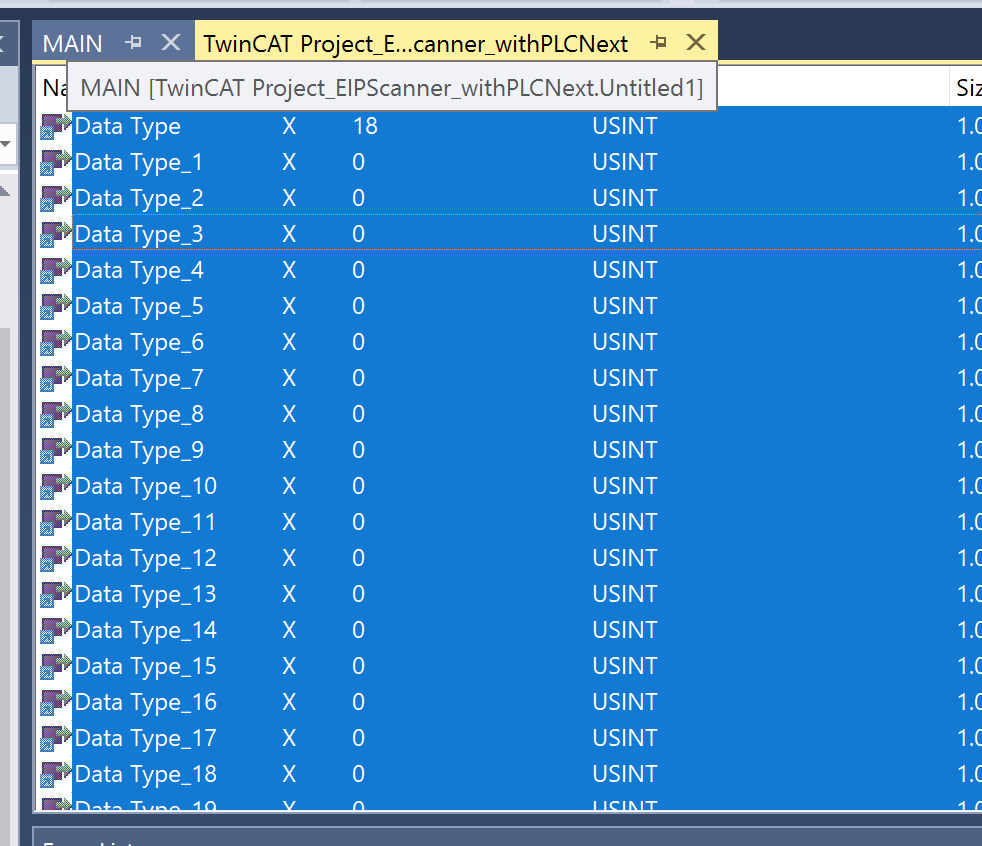Click USINT type in first Data Type row
The image size is (982, 846).
coord(624,126)
